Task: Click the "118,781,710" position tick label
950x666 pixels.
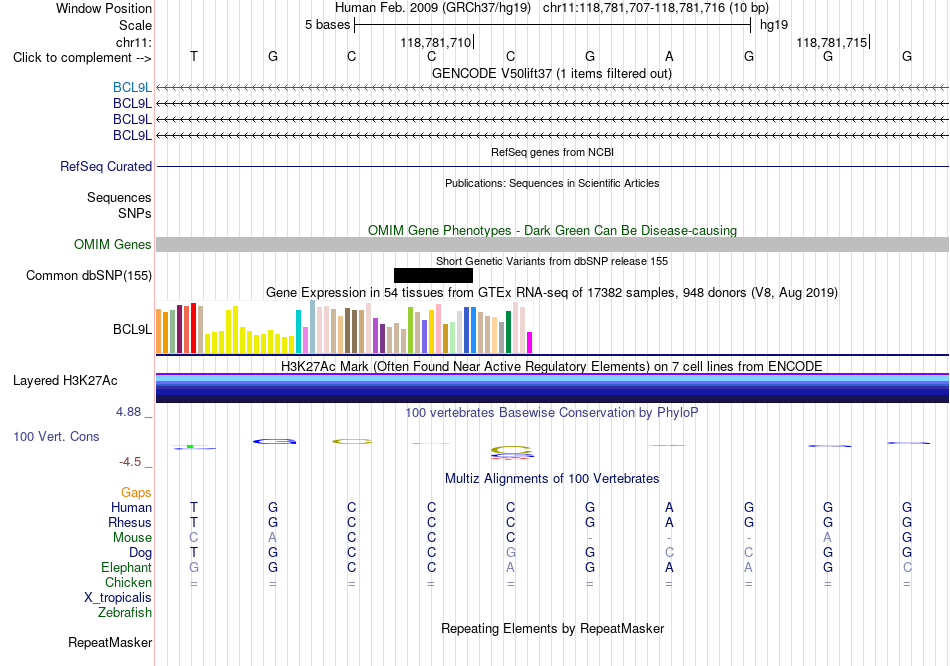Action: pos(436,42)
